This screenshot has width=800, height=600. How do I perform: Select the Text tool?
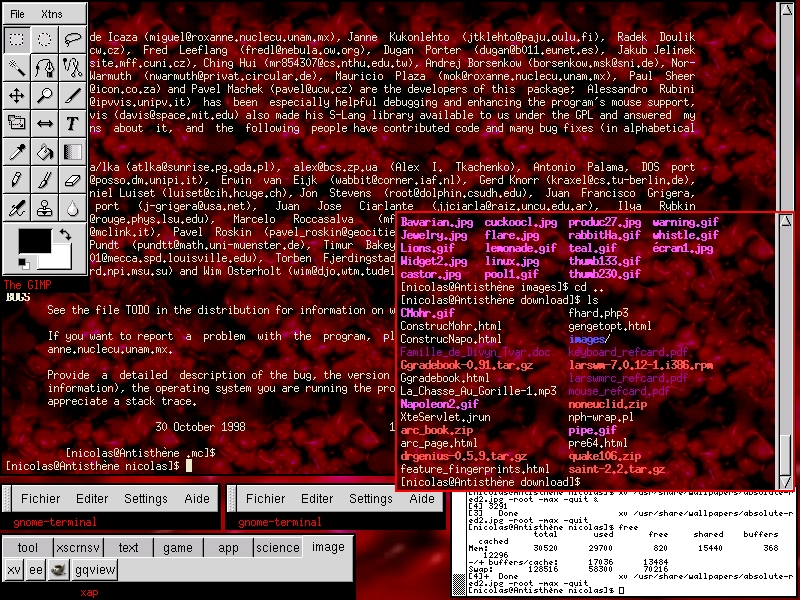click(73, 123)
